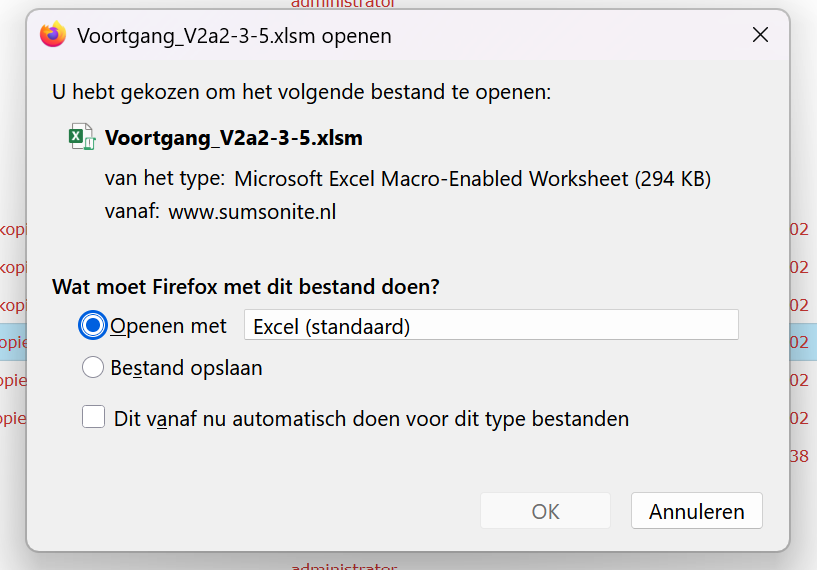817x570 pixels.
Task: Click the Firefox logo in the title bar
Action: [53, 35]
